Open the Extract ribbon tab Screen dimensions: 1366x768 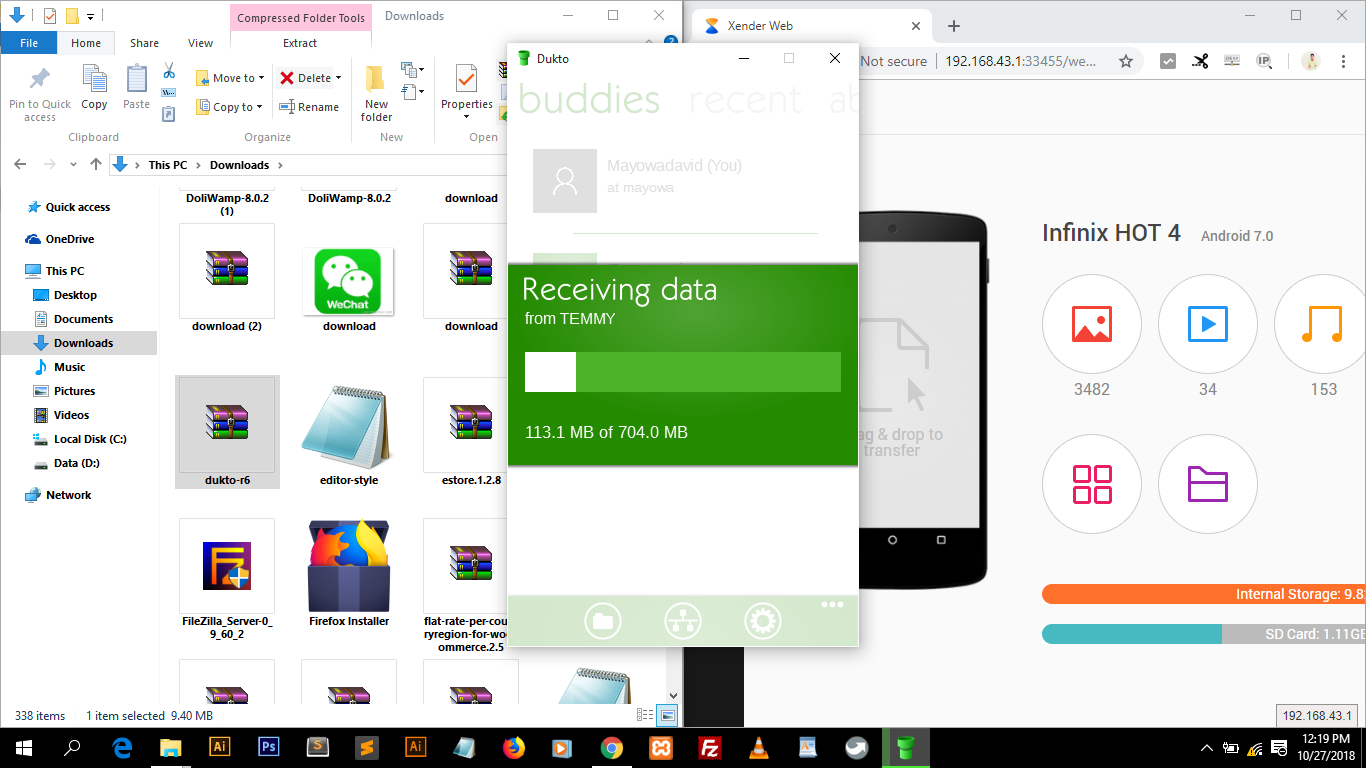tap(300, 43)
